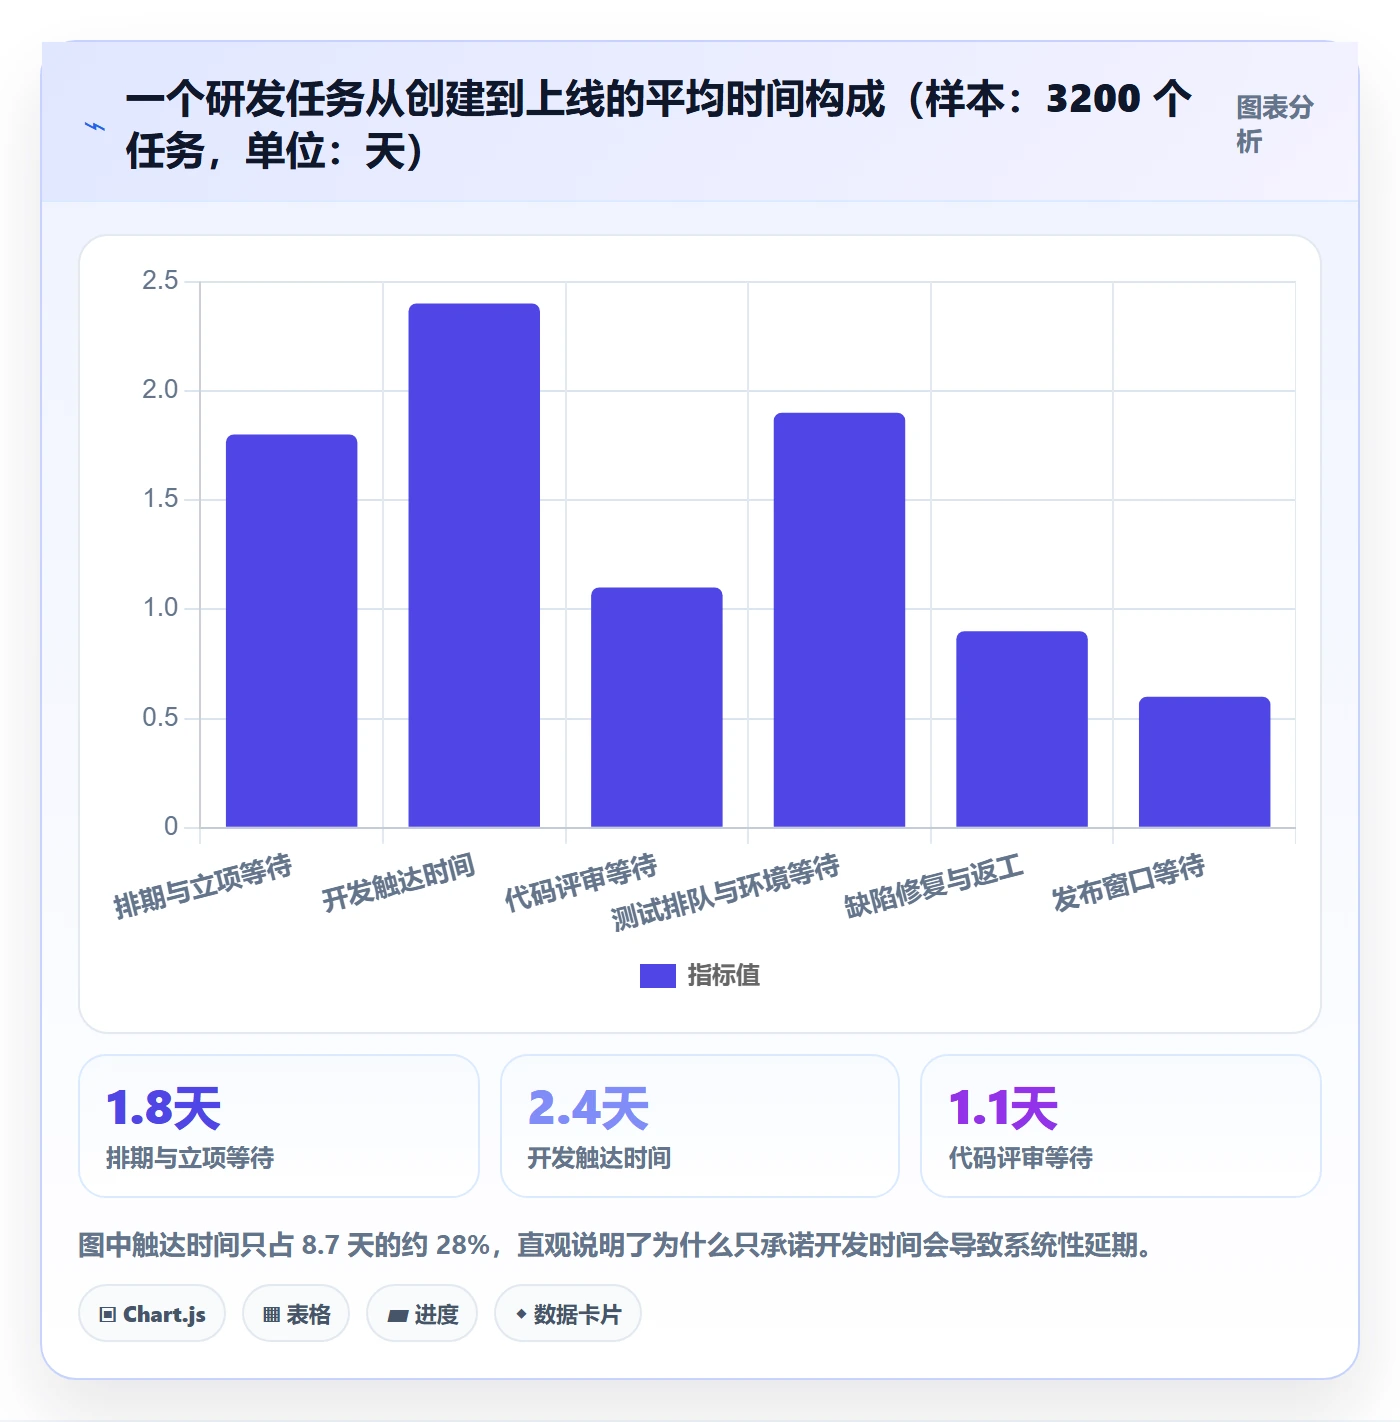Select the 开发触达时间 bar in chart
This screenshot has height=1422, width=1400.
pos(474,565)
